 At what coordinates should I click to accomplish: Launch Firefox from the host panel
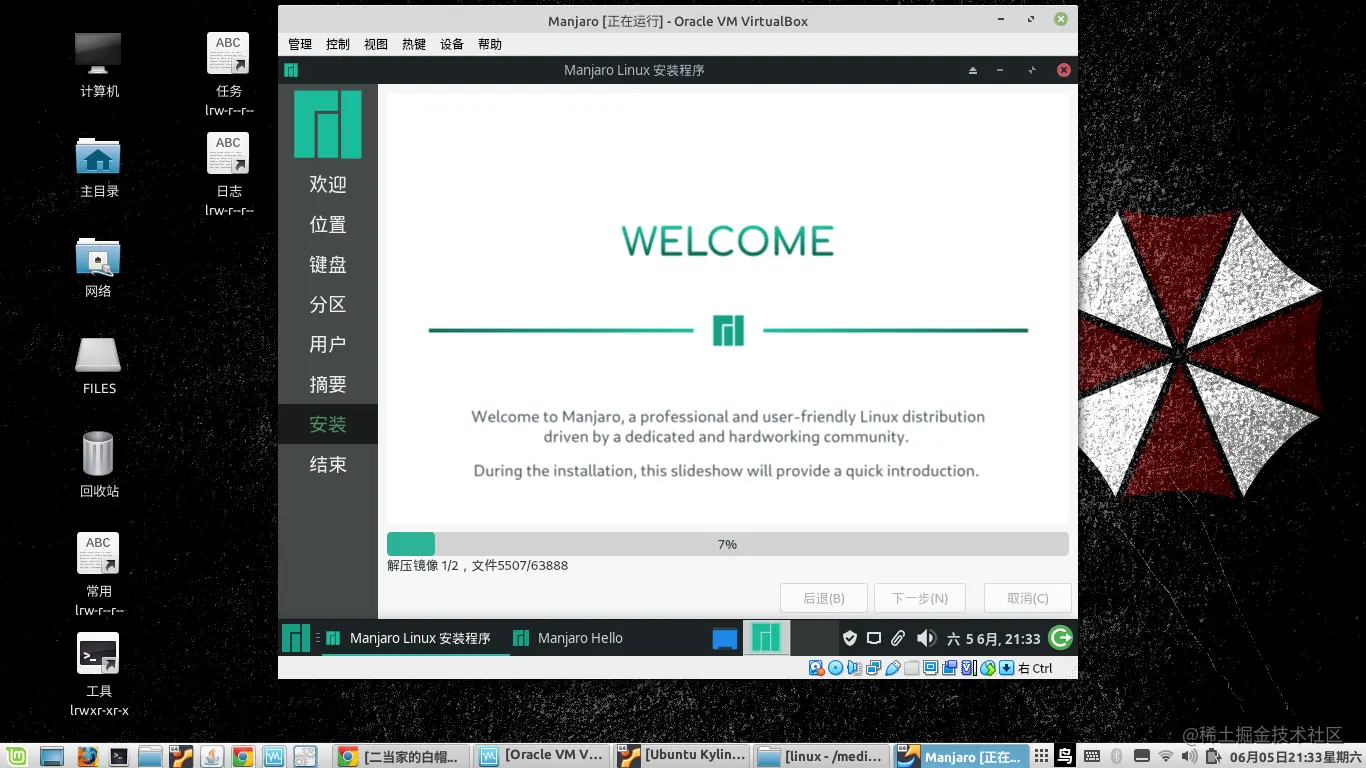click(x=87, y=756)
